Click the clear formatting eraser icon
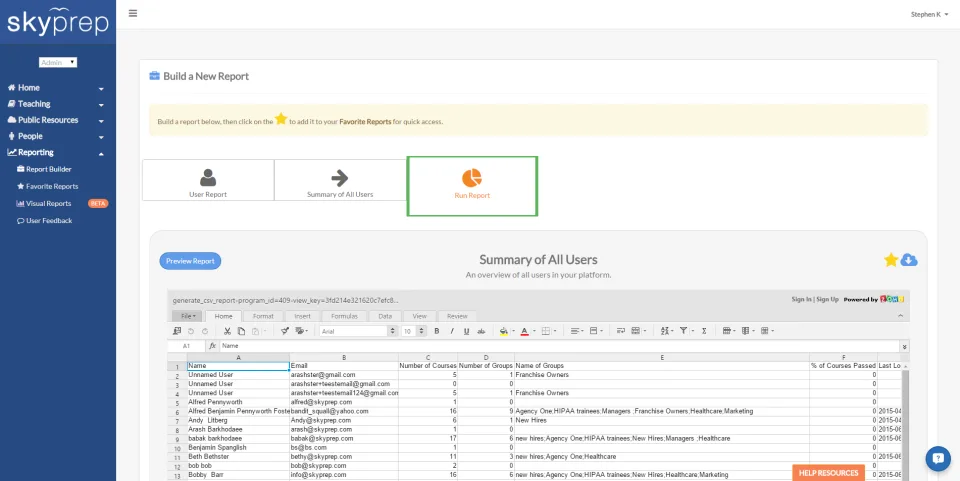Image resolution: width=960 pixels, height=481 pixels. (299, 331)
